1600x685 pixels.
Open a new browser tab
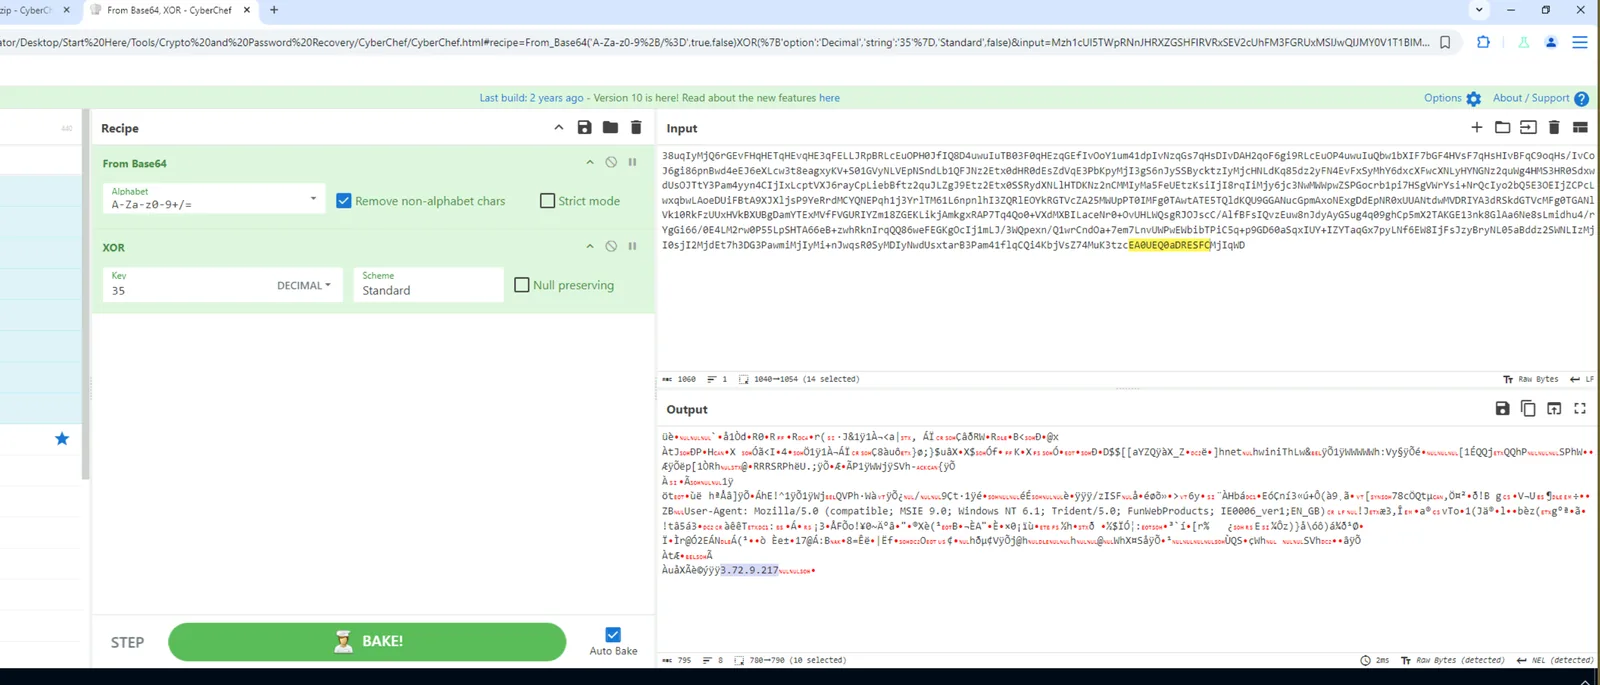click(x=274, y=10)
